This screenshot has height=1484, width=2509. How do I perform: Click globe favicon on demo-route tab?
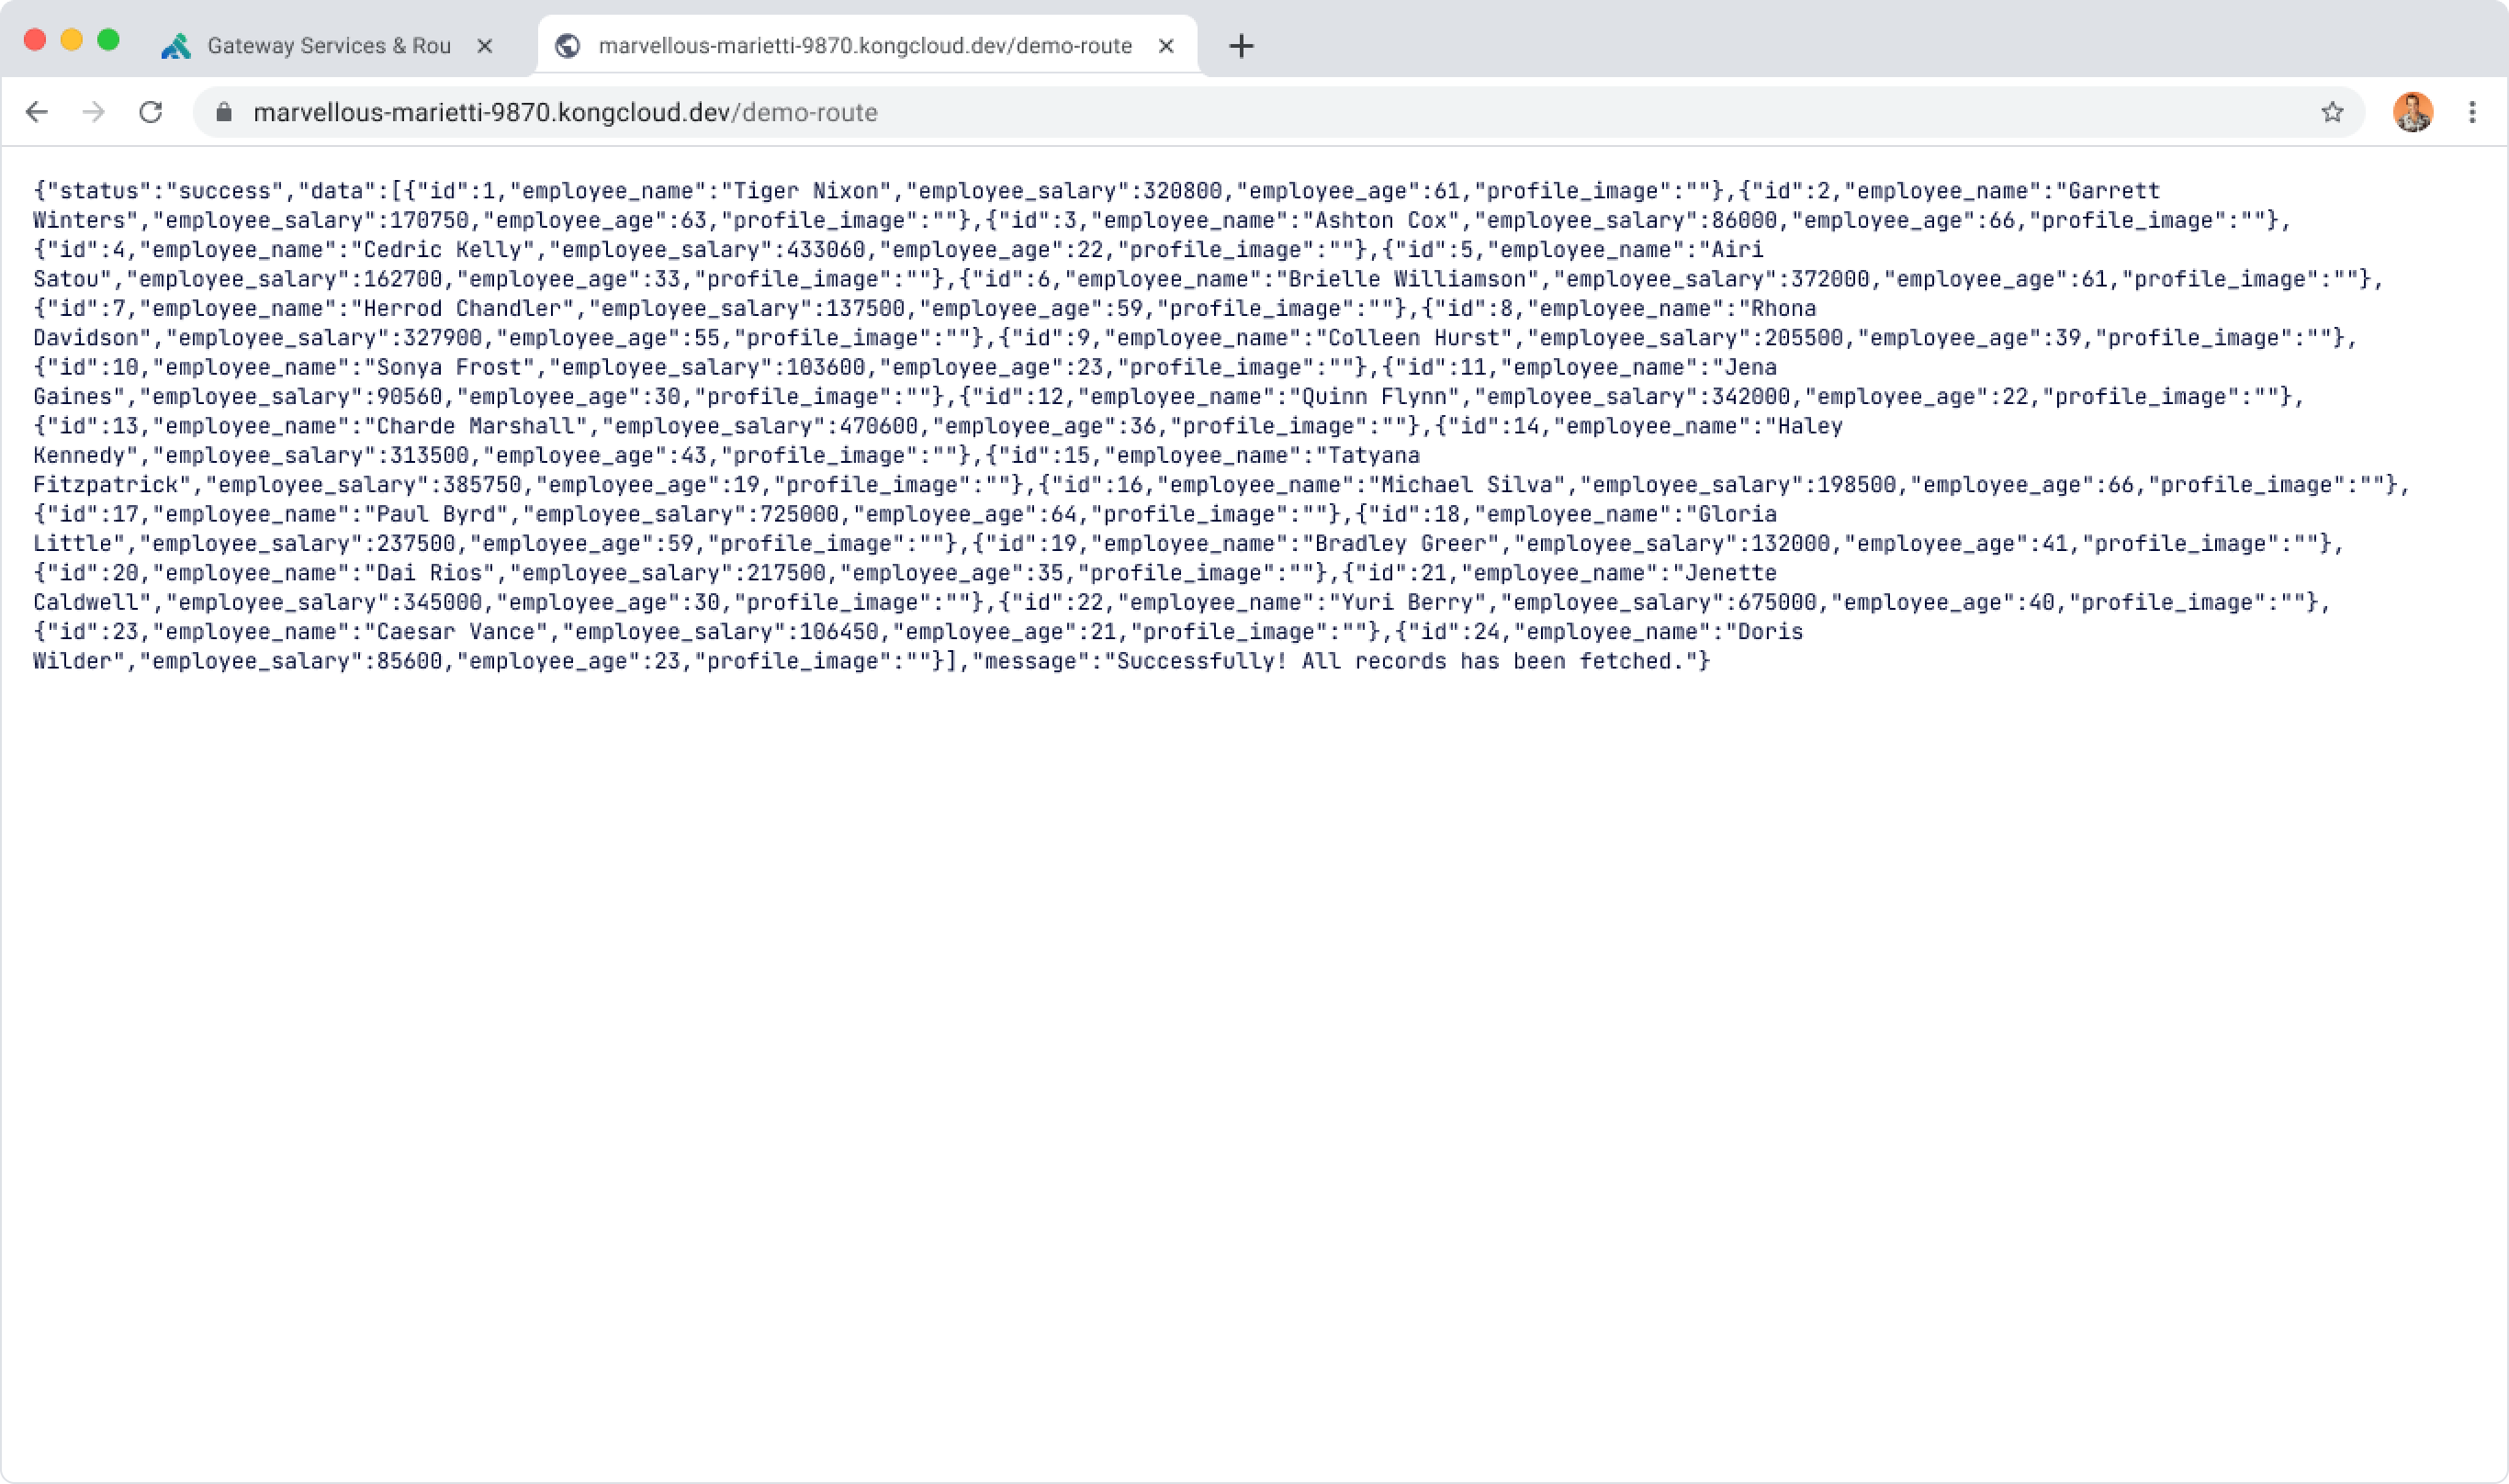tap(568, 46)
